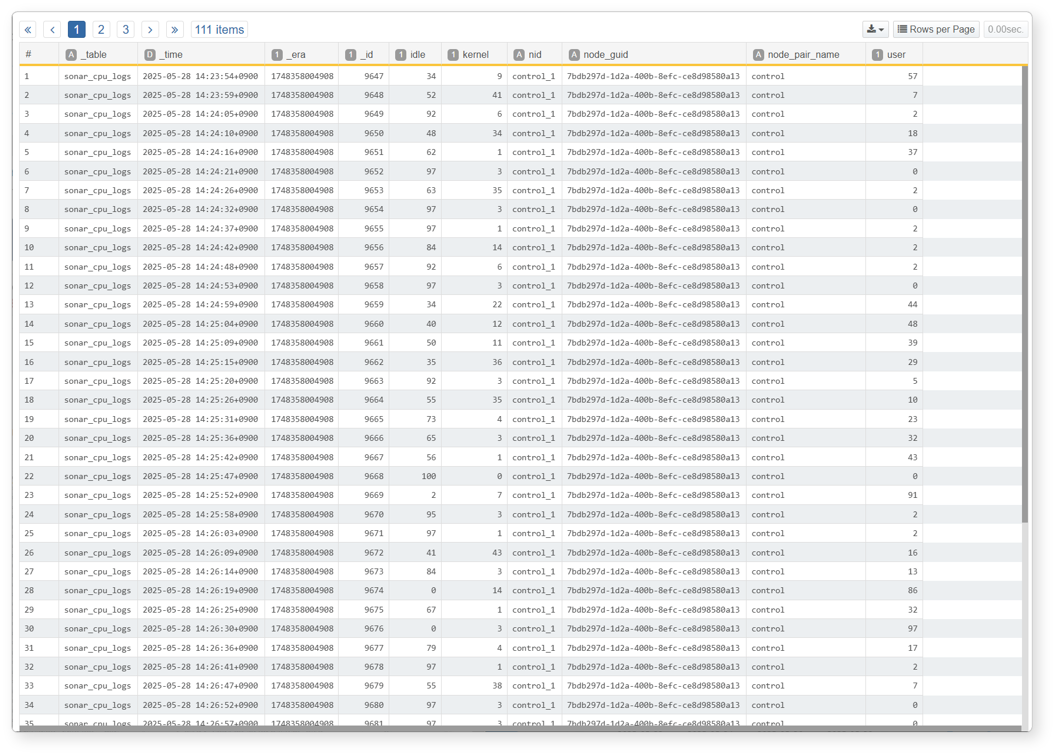Viewport: 1055px width, 755px height.
Task: Sort by the _era column header
Action: tap(301, 55)
